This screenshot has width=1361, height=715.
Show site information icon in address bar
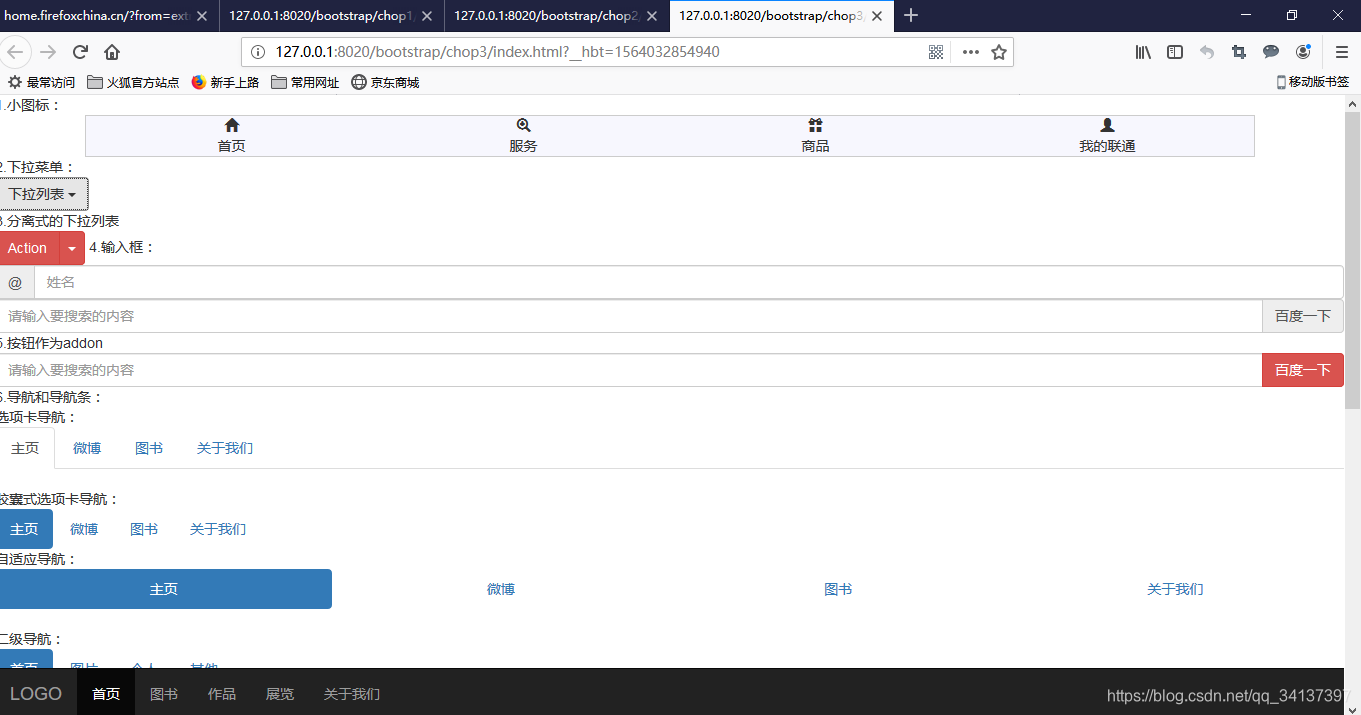(x=258, y=52)
